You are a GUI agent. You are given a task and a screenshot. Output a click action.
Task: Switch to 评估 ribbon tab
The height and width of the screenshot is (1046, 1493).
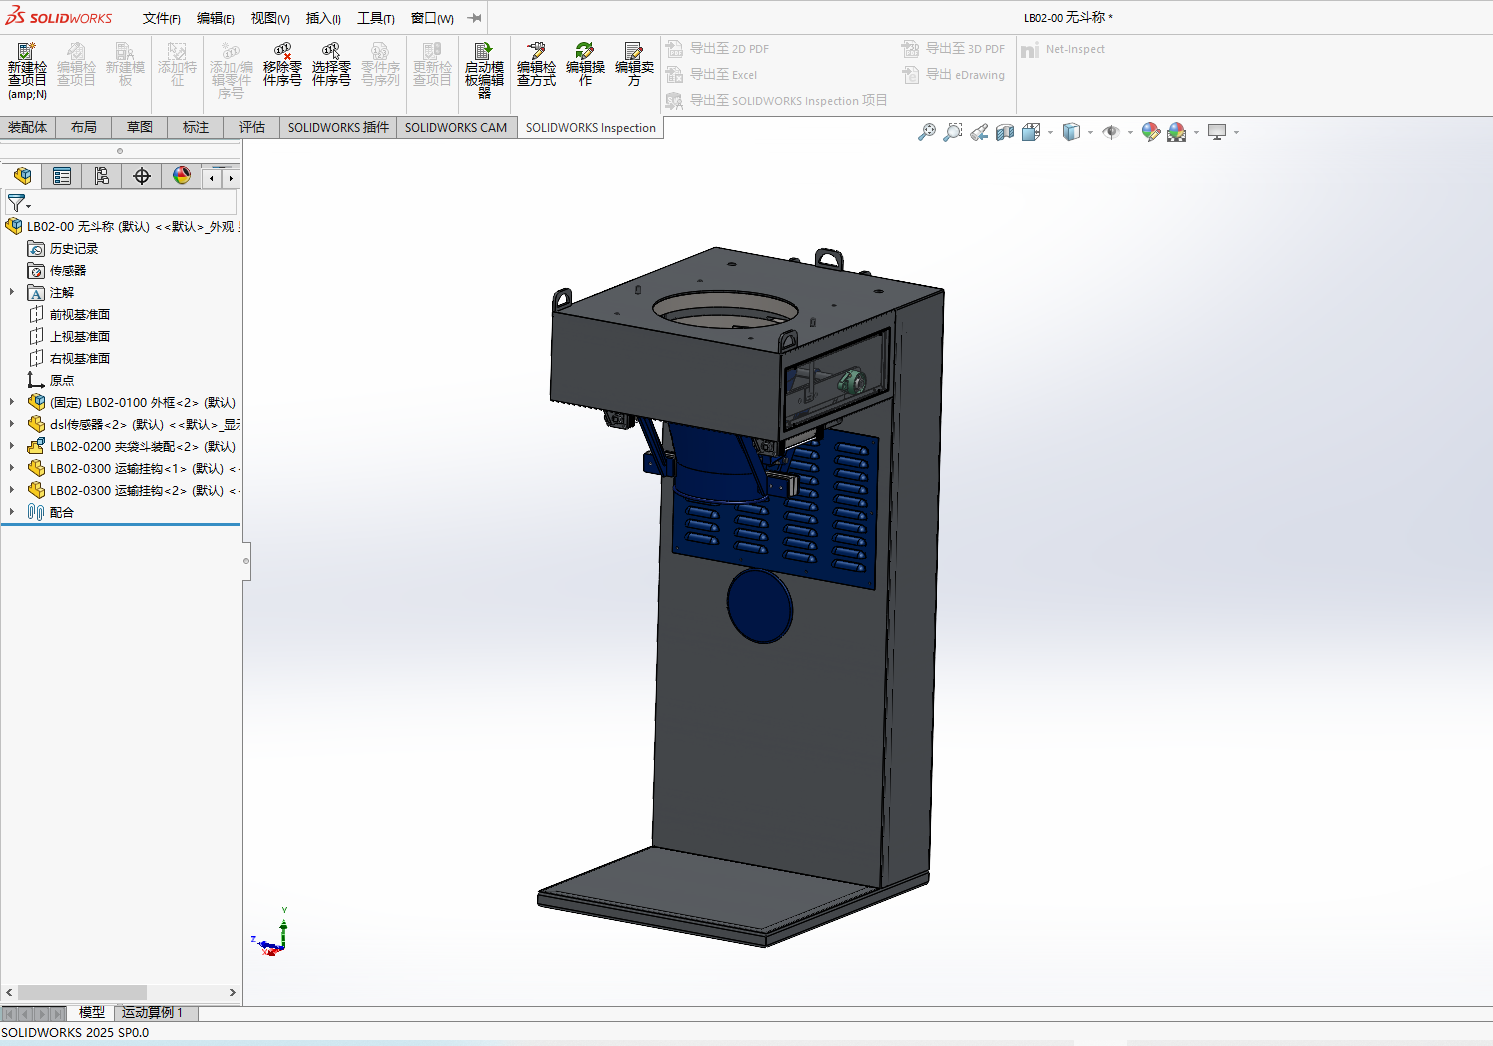[252, 127]
